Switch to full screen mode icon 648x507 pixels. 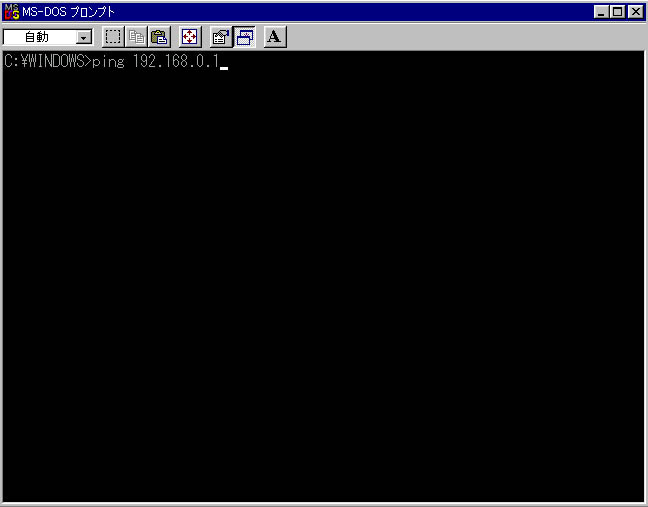(190, 37)
